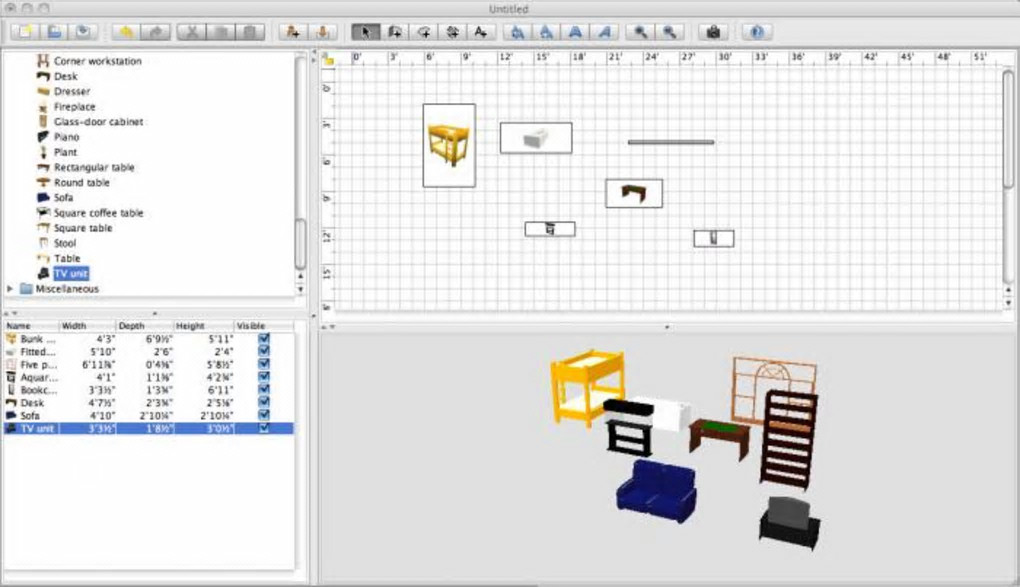
Task: Click the Save home toolbar icon
Action: [x=83, y=32]
